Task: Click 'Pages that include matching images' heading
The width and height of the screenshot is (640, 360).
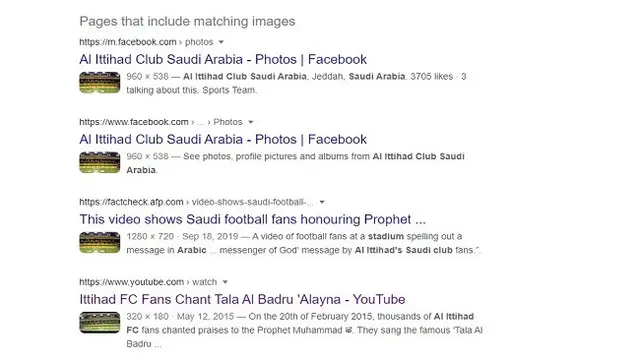Action: (187, 21)
